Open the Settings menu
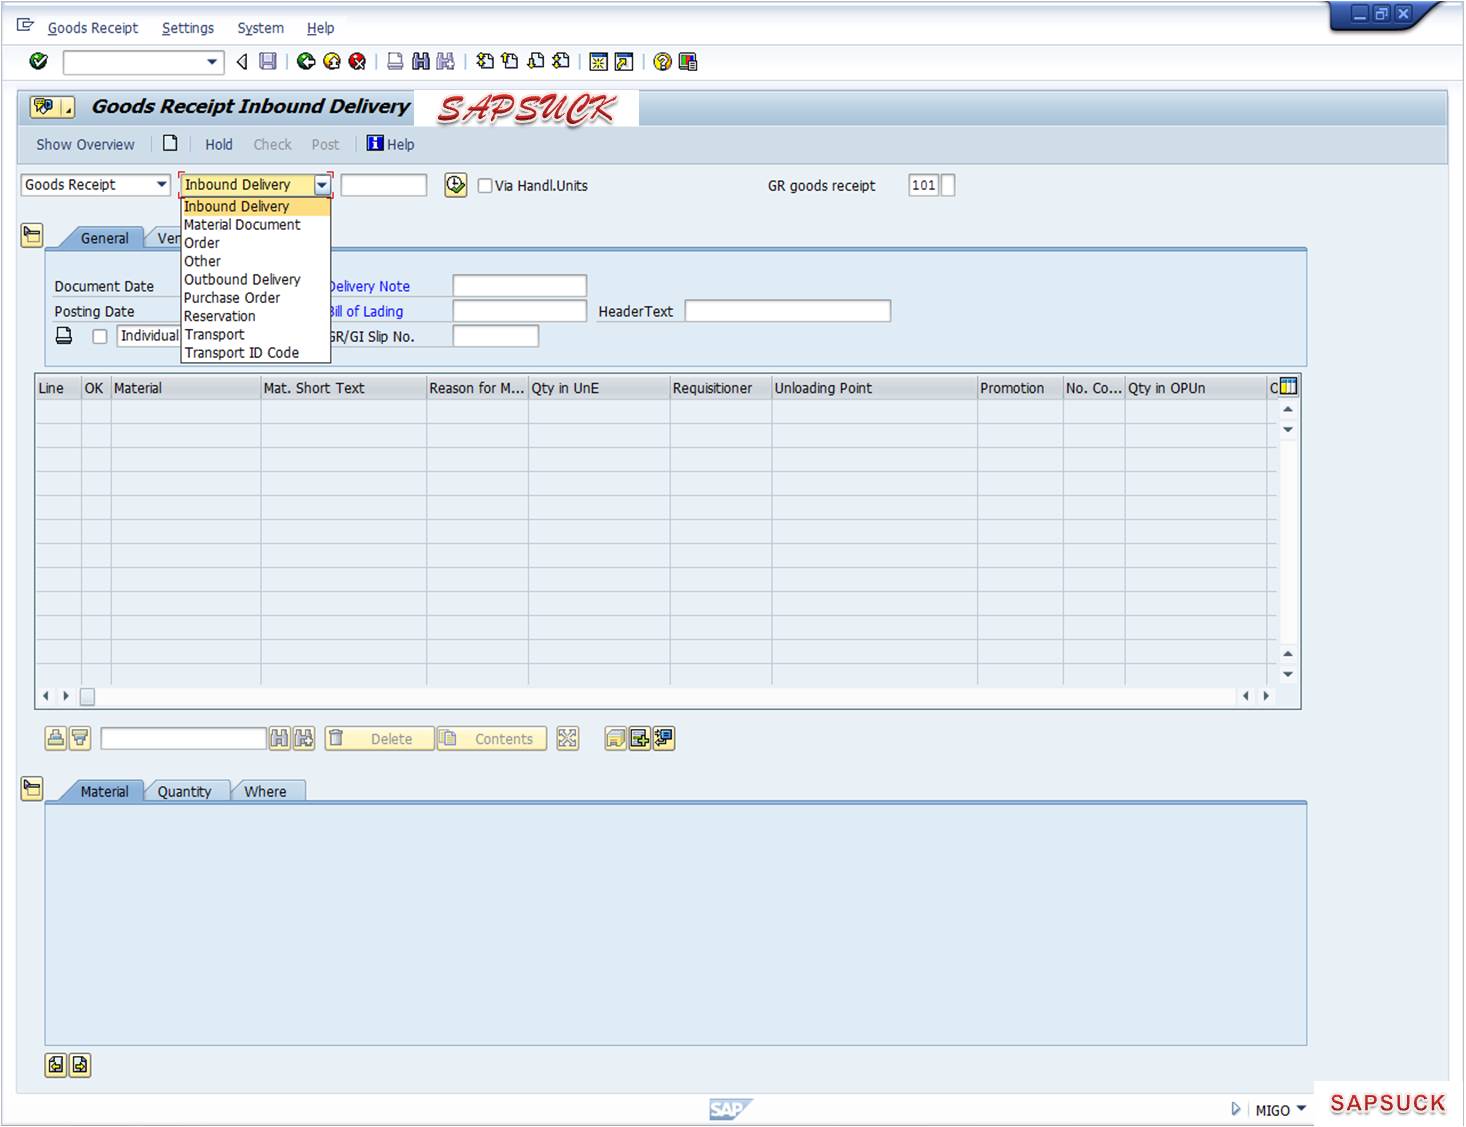This screenshot has width=1466, height=1127. pos(188,28)
